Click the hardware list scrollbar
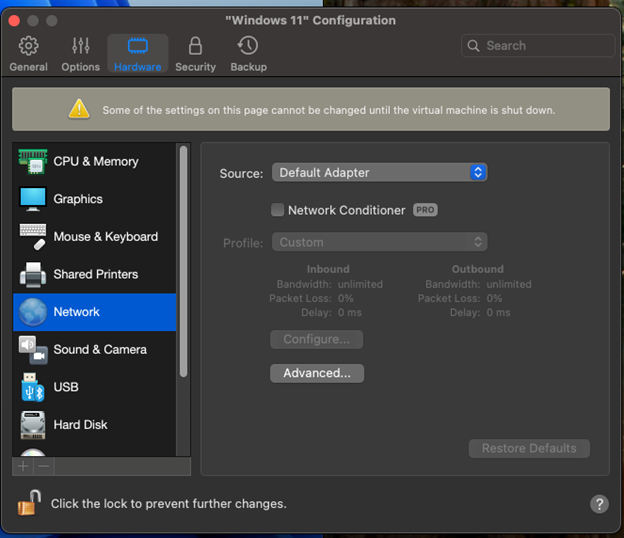 pos(183,261)
